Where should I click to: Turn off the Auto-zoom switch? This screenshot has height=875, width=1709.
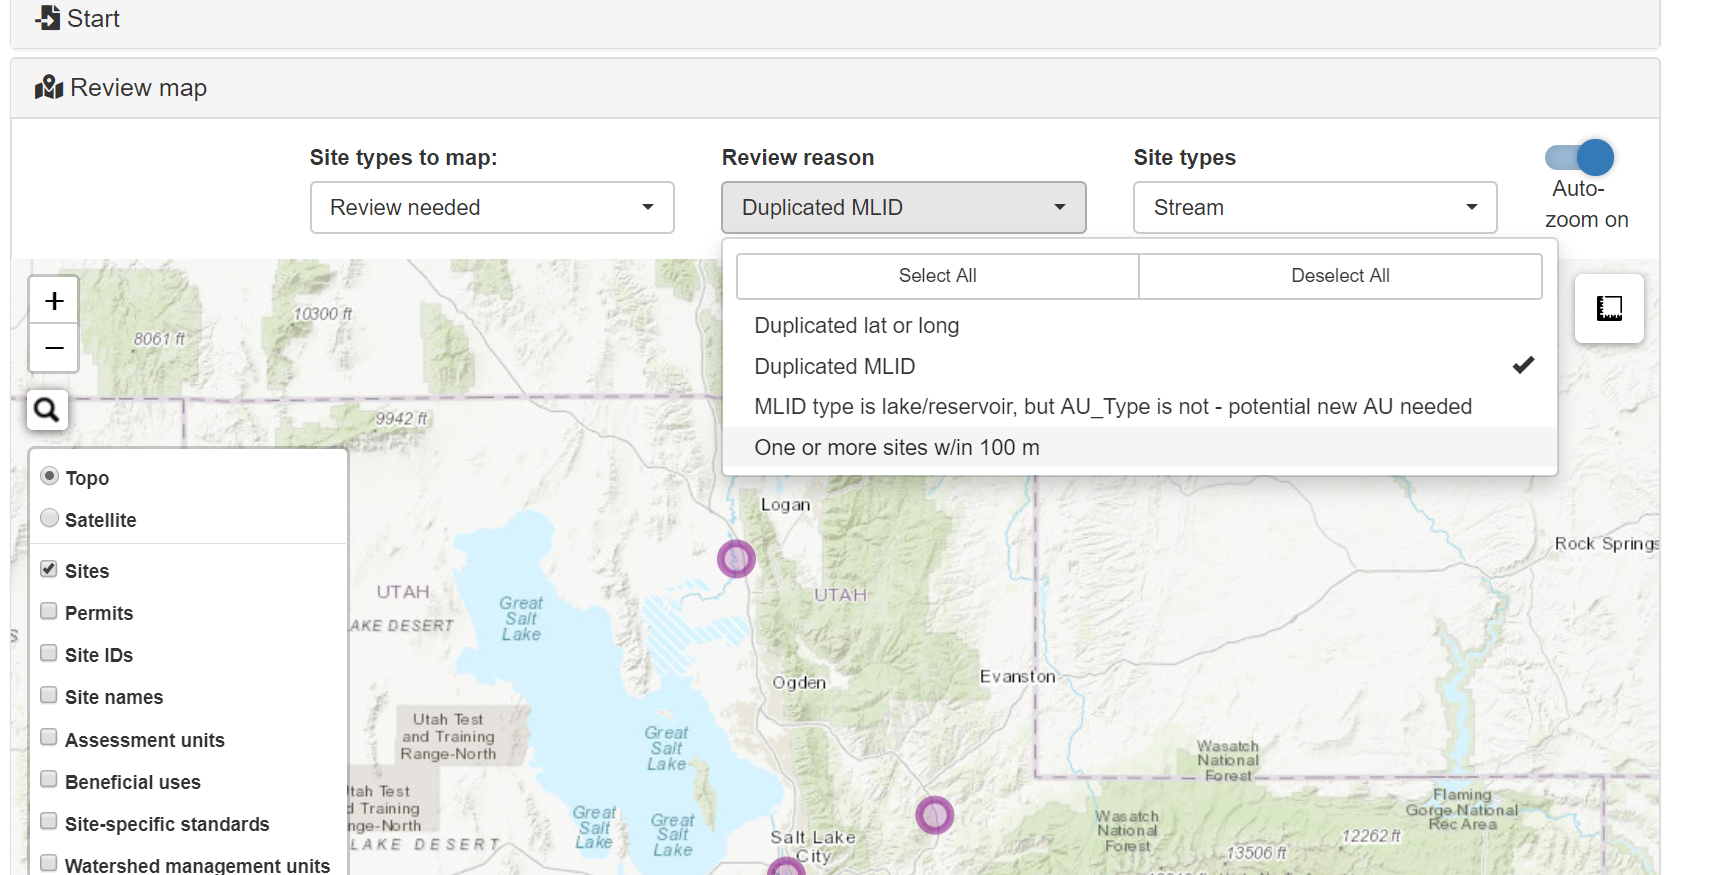tap(1578, 158)
